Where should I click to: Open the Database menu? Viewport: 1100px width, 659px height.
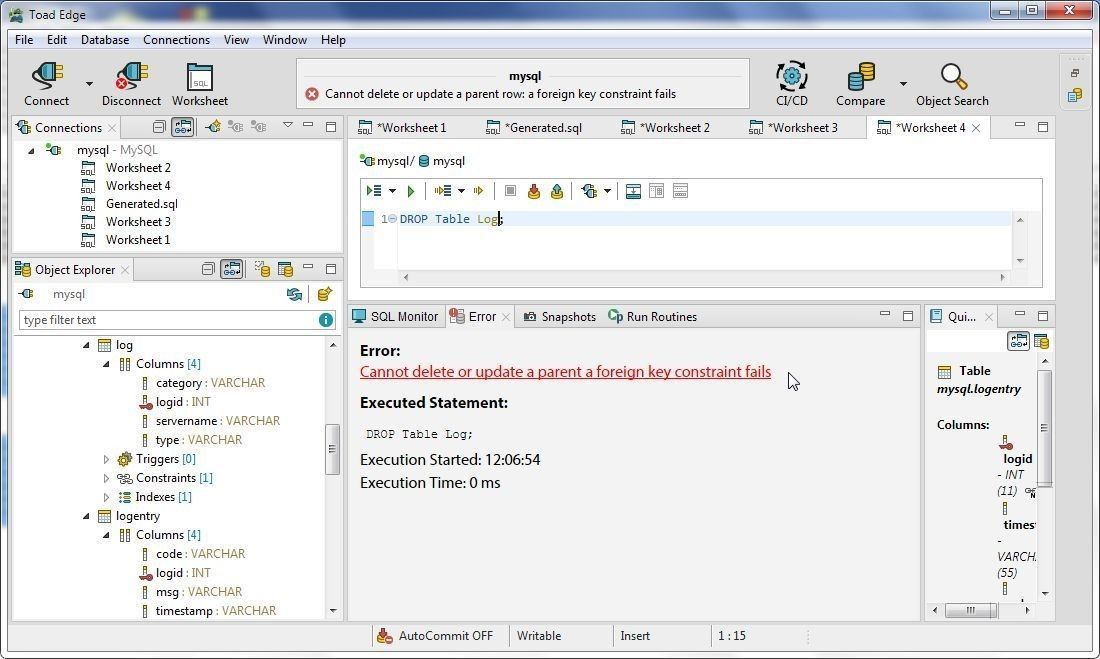105,40
